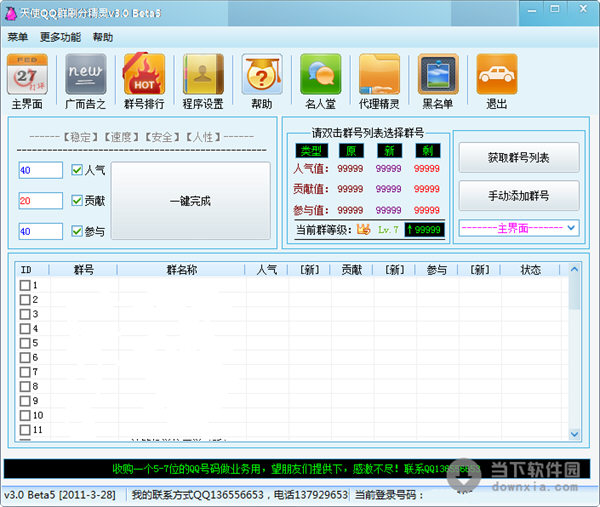
Task: Open the 菜单 menu
Action: coord(18,37)
